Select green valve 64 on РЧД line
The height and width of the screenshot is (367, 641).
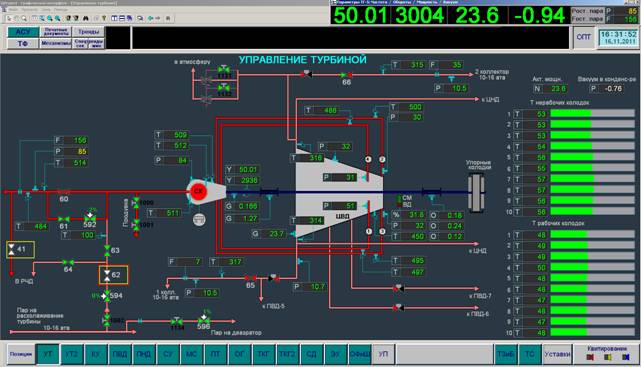68,262
